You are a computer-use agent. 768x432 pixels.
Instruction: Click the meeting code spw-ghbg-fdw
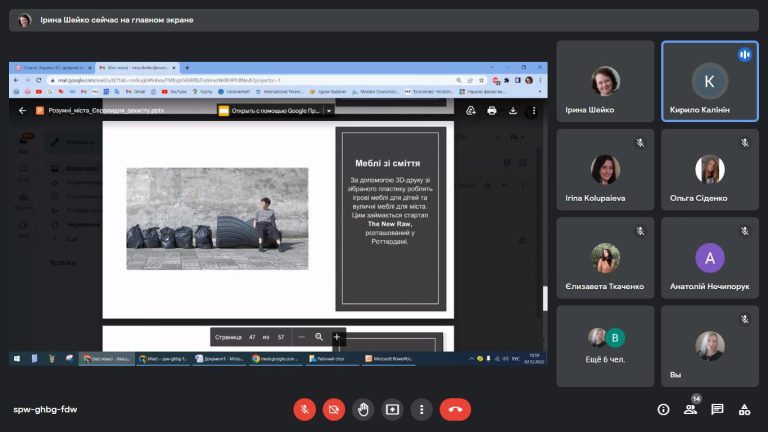click(45, 409)
